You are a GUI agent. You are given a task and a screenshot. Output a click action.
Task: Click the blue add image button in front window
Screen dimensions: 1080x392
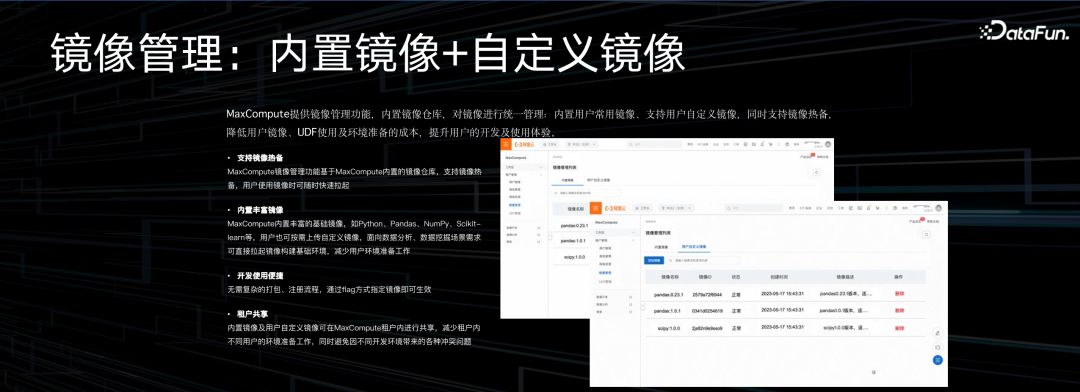click(x=654, y=260)
